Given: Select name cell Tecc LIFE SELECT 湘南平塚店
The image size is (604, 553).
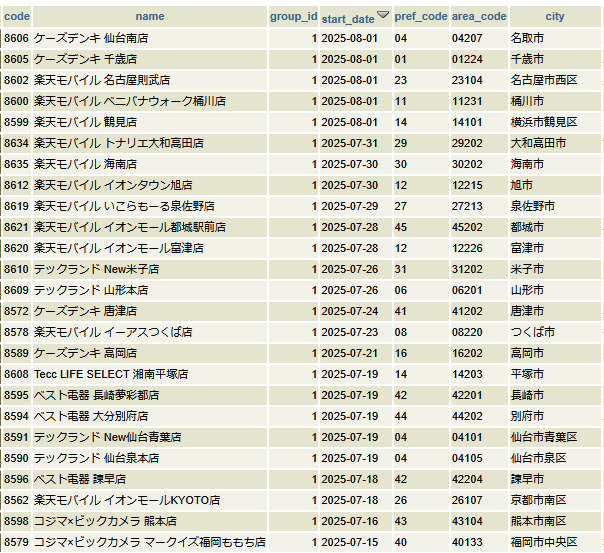Looking at the screenshot, I should click(x=150, y=374).
